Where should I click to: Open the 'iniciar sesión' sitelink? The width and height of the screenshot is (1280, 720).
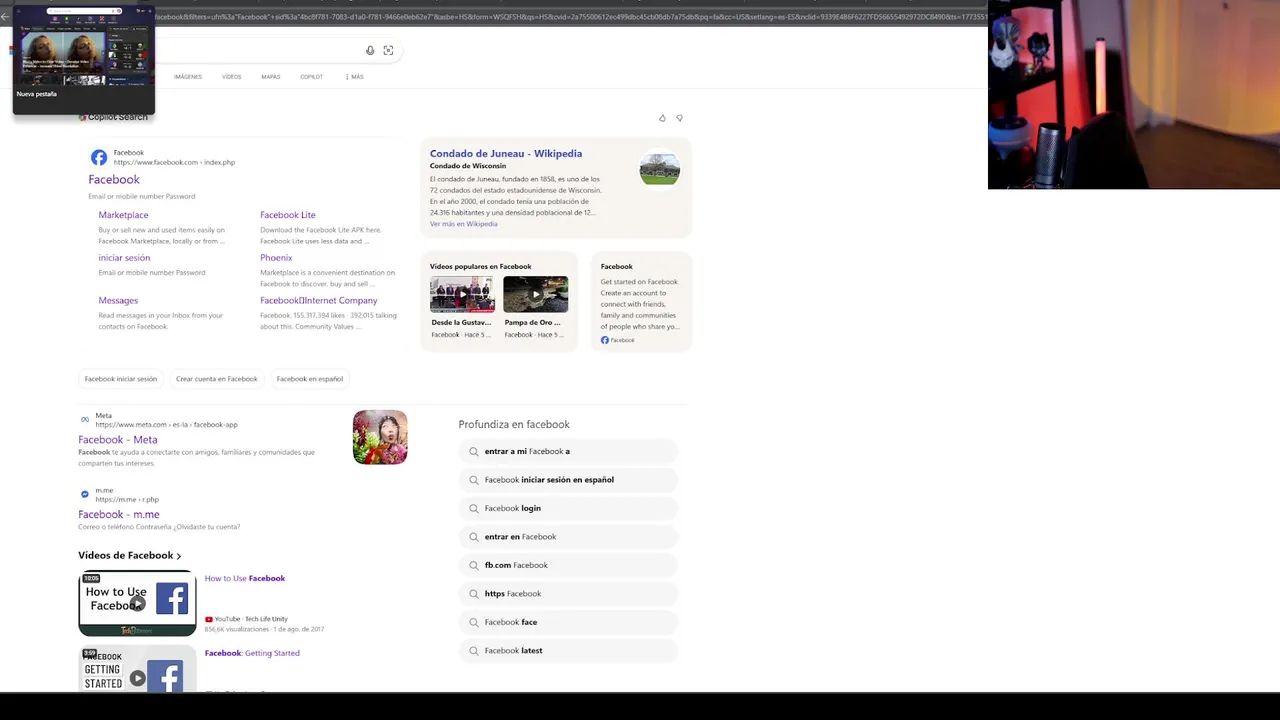coord(124,258)
